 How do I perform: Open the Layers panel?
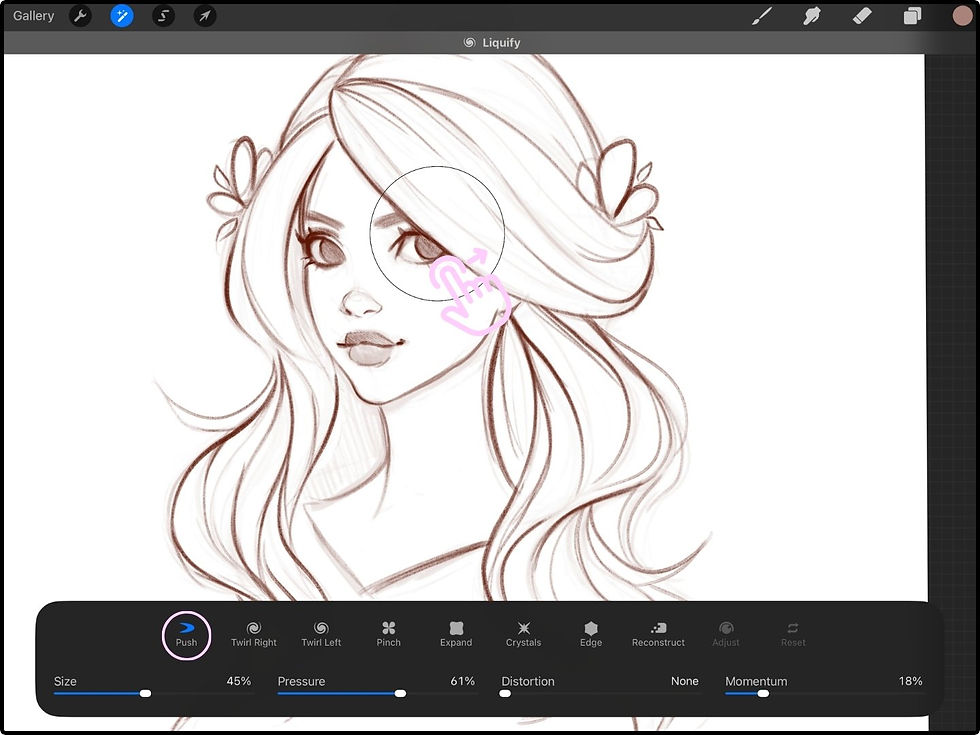coord(912,16)
